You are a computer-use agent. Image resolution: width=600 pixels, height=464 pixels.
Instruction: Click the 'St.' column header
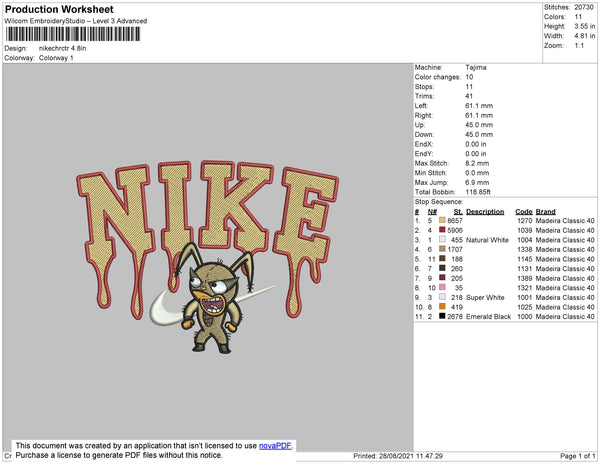click(x=458, y=212)
